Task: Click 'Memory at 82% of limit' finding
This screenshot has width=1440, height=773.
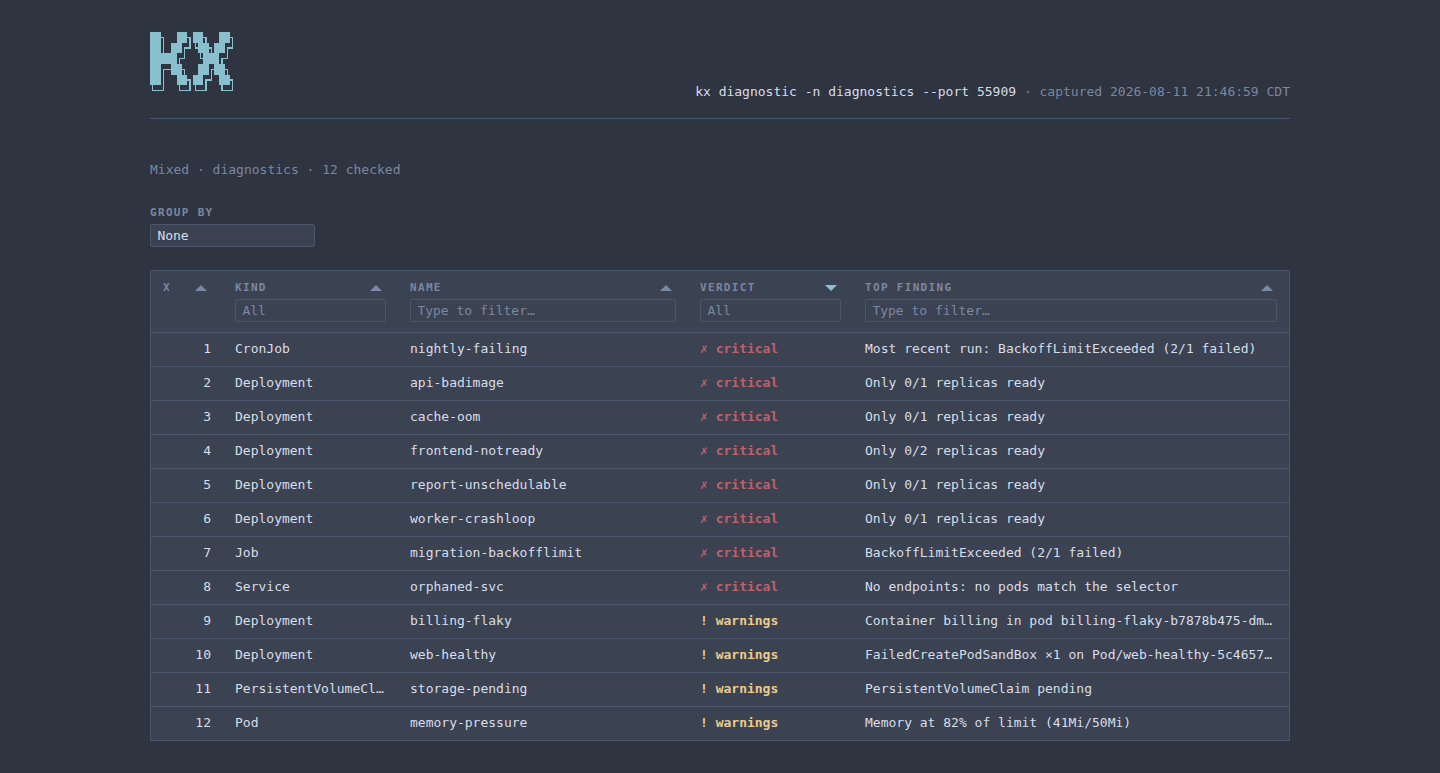Action: pos(998,723)
